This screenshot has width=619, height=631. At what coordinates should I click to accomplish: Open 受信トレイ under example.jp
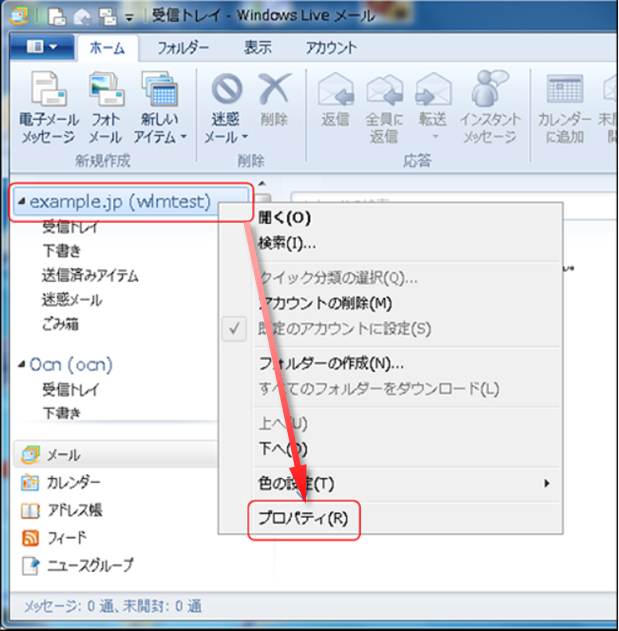pos(70,227)
